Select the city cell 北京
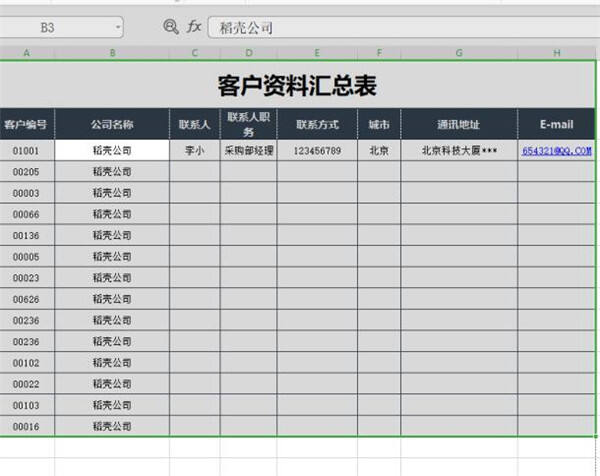Viewport: 600px width, 476px height. click(379, 150)
